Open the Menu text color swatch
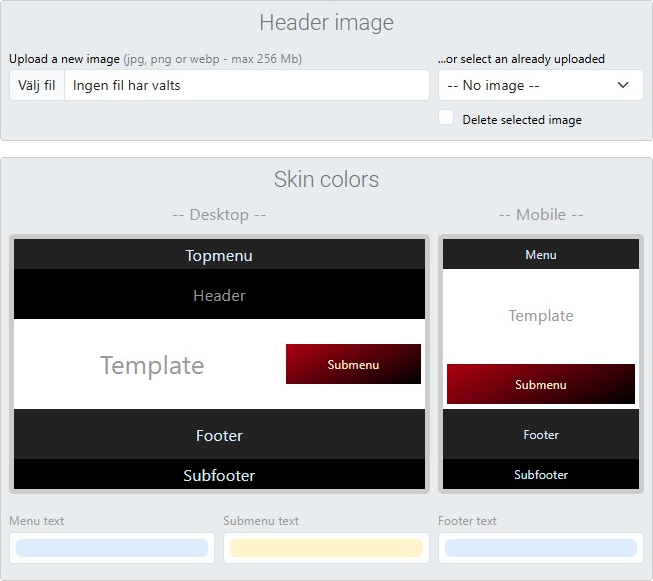The width and height of the screenshot is (653, 581). pyautogui.click(x=112, y=548)
